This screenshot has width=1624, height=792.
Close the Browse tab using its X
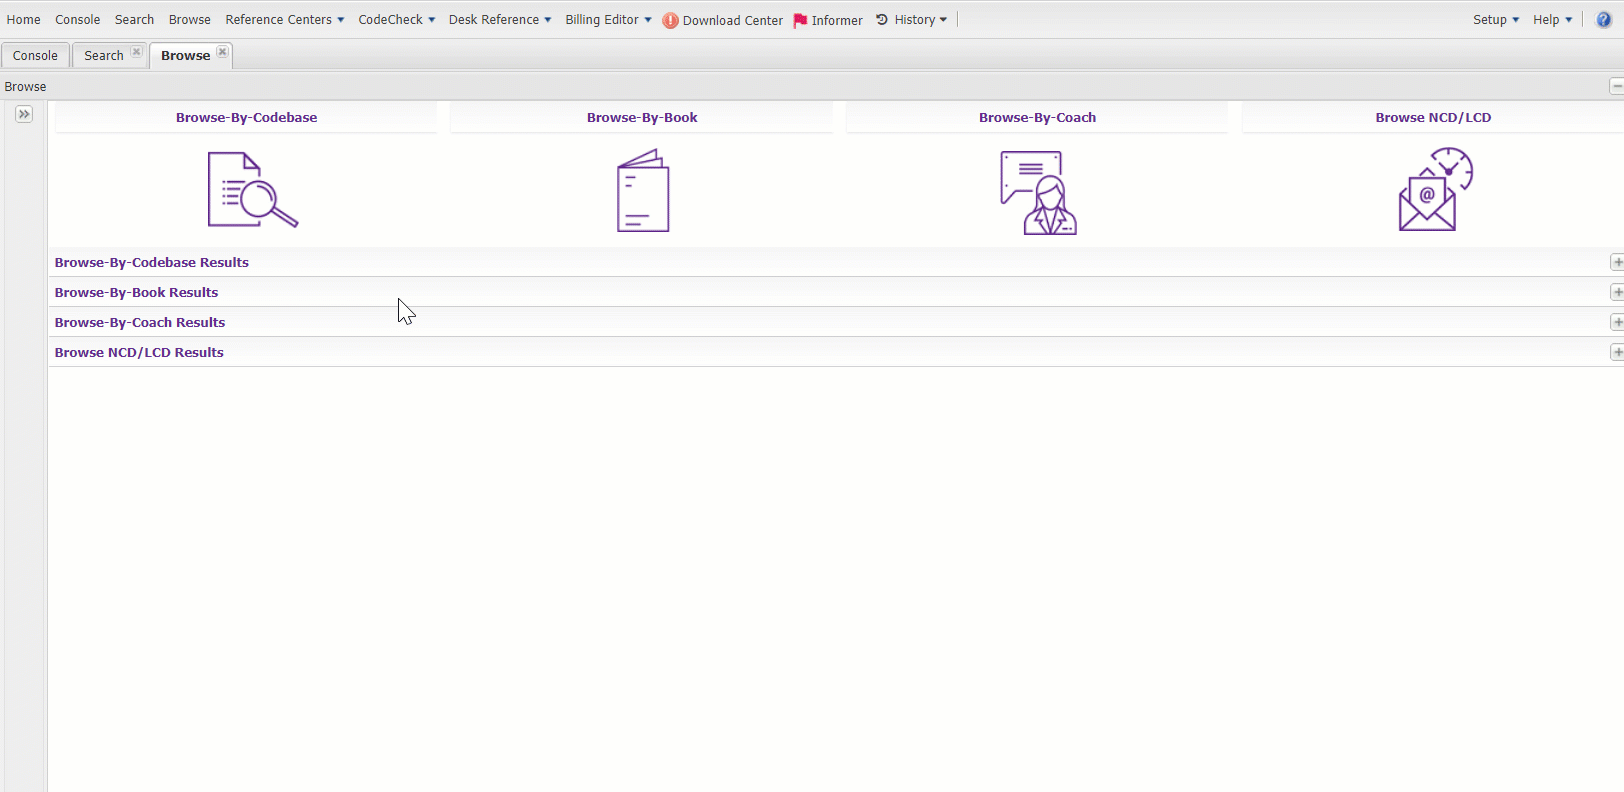(x=222, y=52)
